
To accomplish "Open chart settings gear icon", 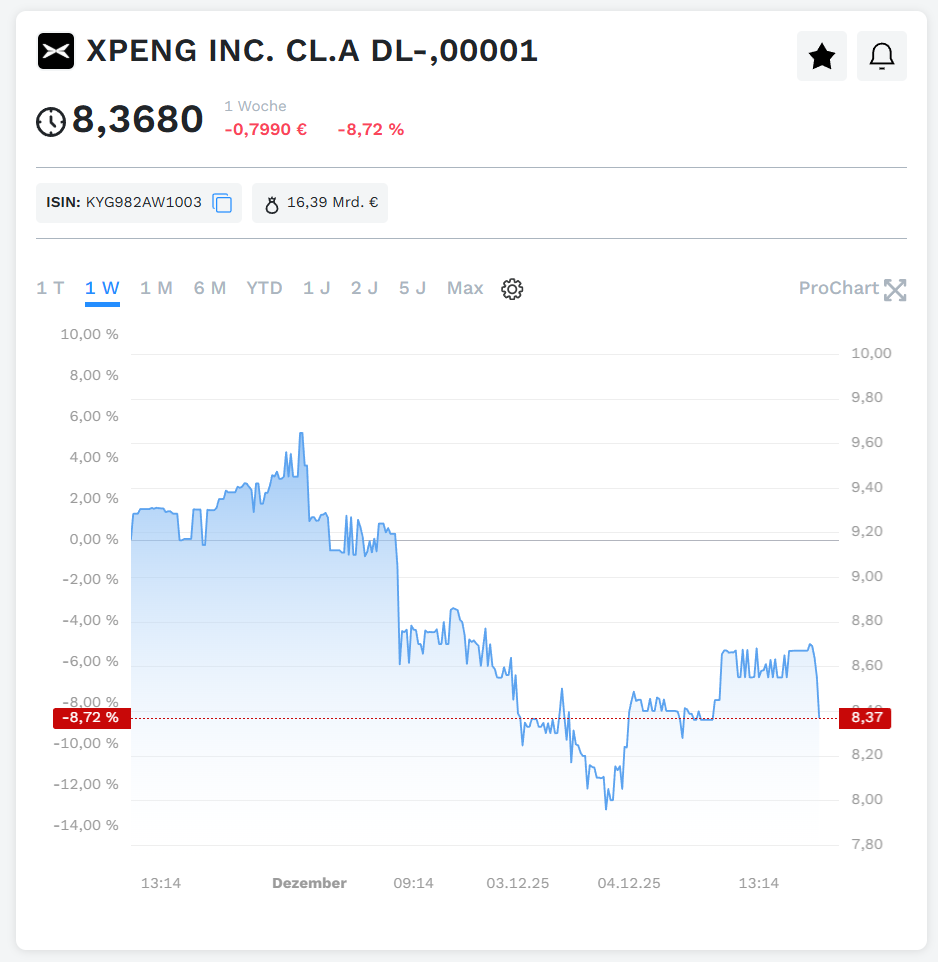I will pyautogui.click(x=512, y=289).
